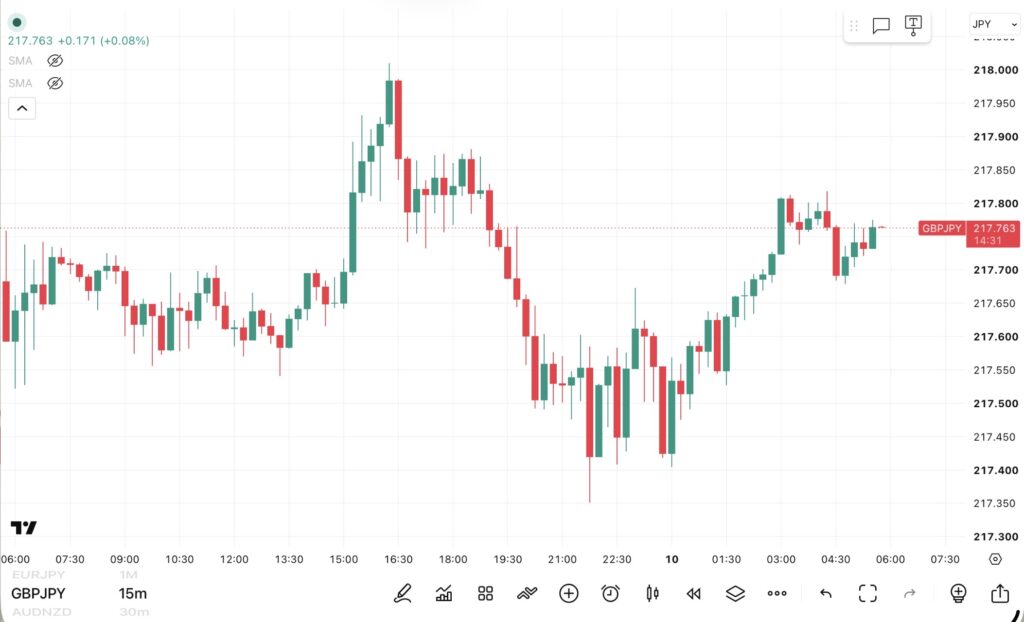Toggle visibility of the second SMA indicator
This screenshot has width=1024, height=622.
[x=55, y=84]
